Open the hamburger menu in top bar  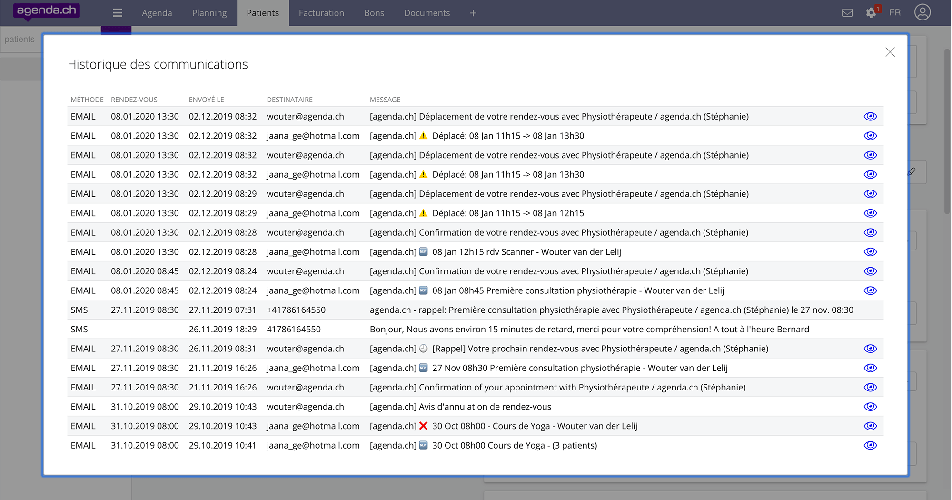(117, 13)
